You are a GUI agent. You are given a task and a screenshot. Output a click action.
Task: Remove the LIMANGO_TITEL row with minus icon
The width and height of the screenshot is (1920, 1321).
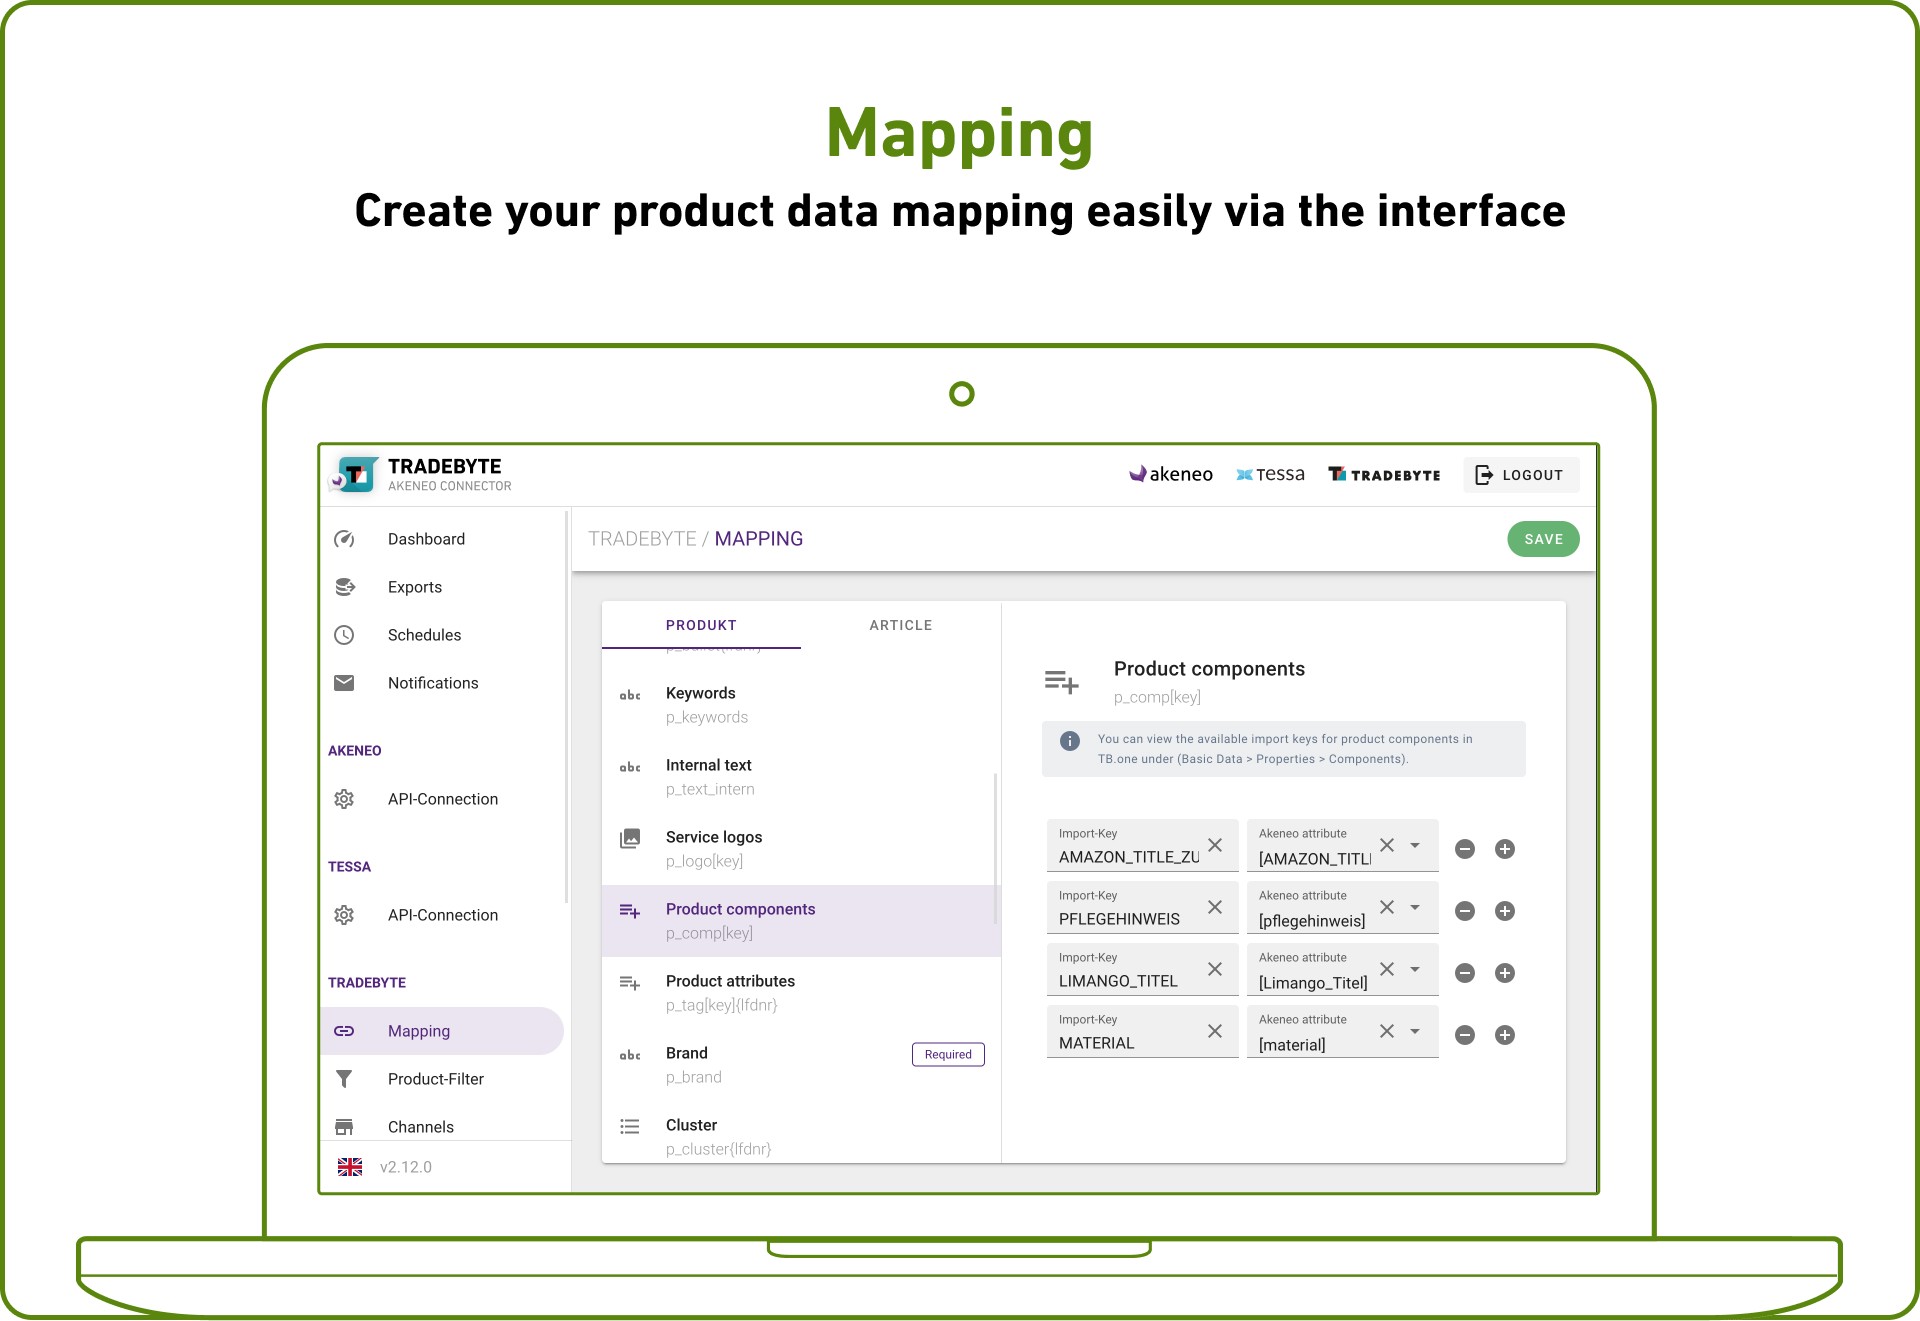(x=1465, y=973)
